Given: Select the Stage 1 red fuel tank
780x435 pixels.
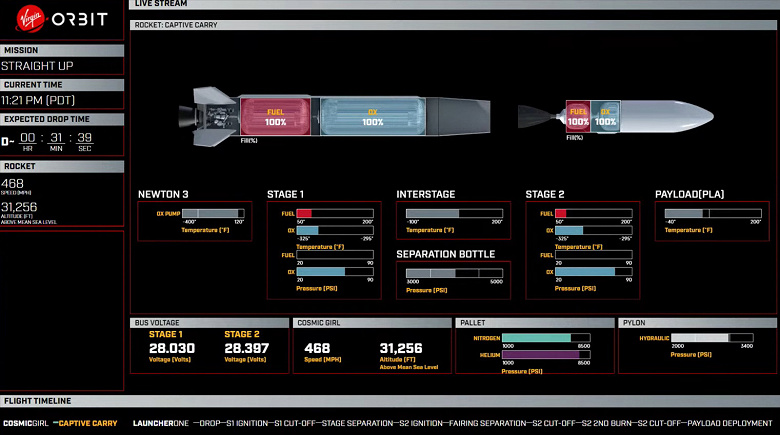Looking at the screenshot, I should point(276,117).
